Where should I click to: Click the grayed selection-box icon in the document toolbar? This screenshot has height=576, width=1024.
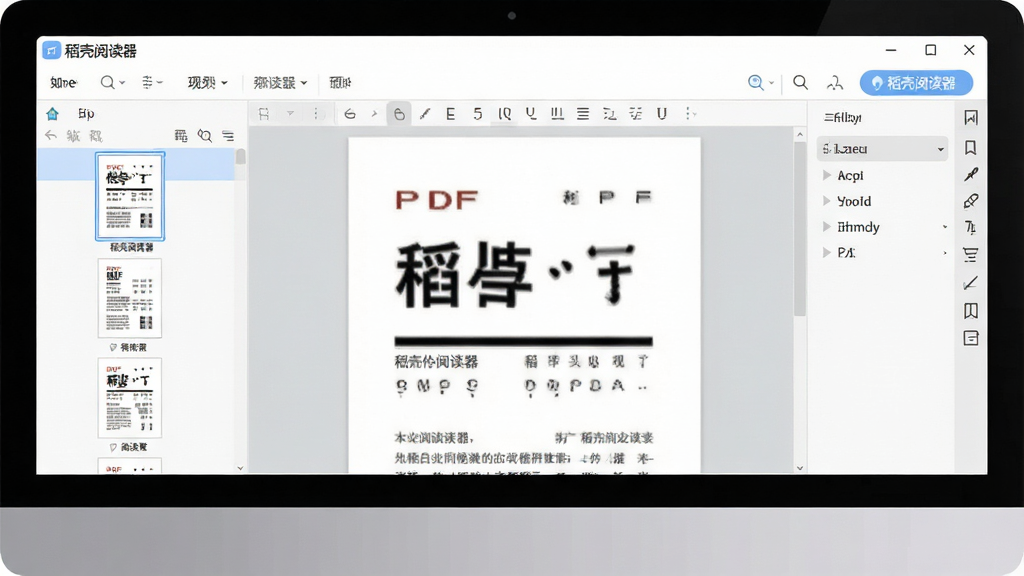click(x=264, y=114)
